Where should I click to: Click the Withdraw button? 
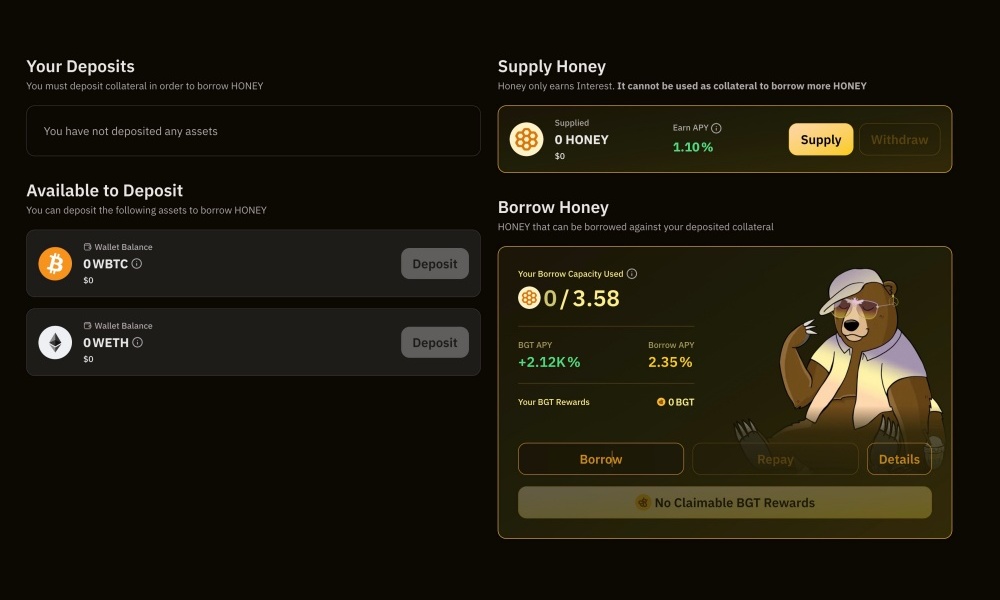point(899,139)
